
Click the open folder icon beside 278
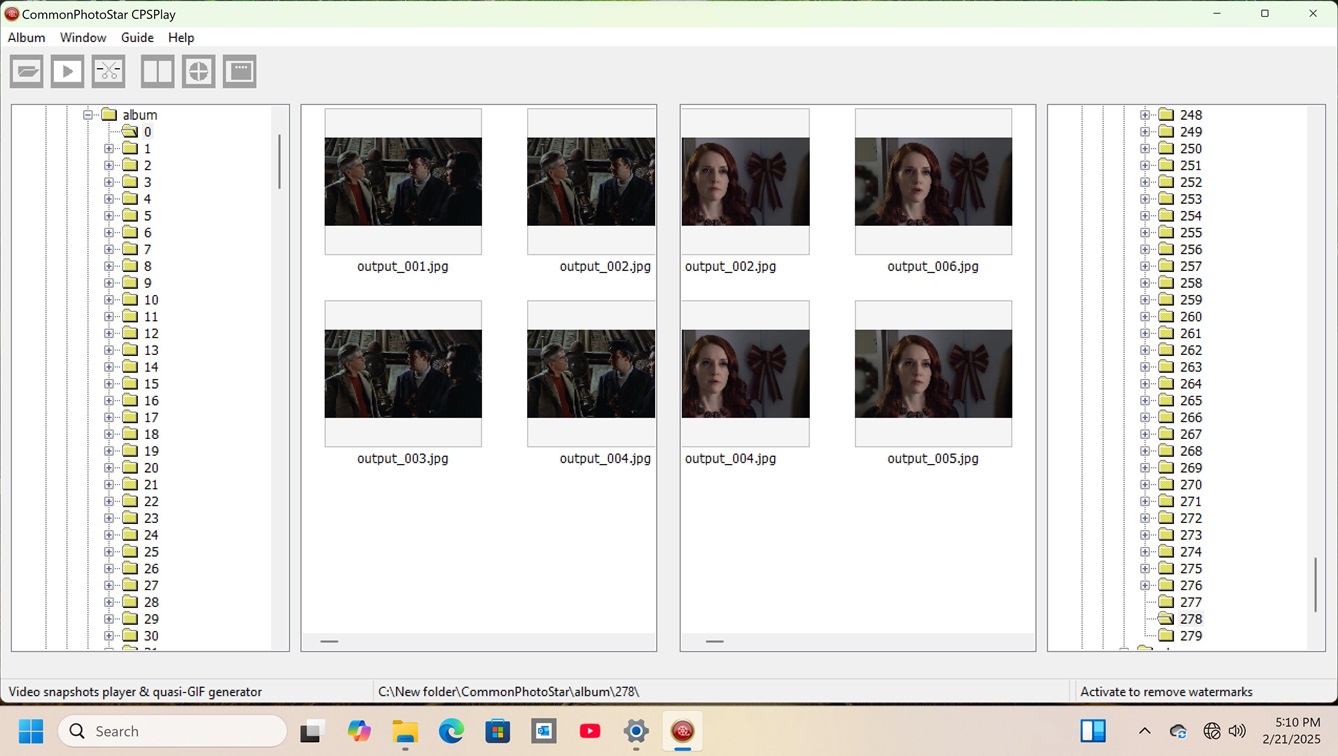coord(1166,619)
